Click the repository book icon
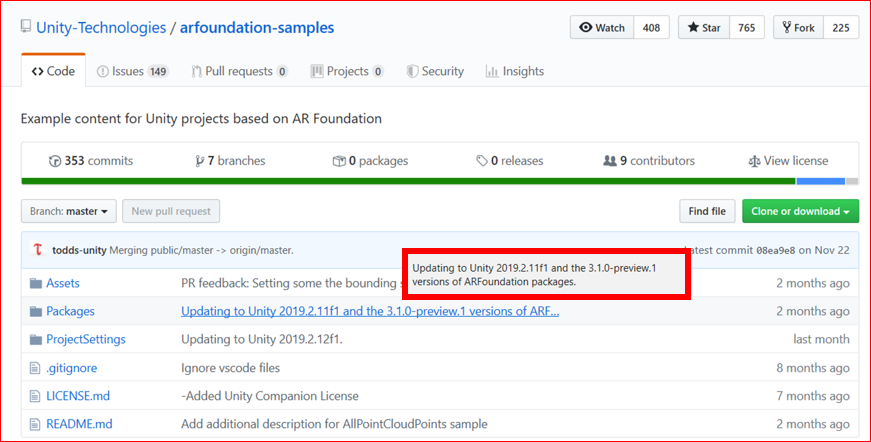 coord(26,28)
